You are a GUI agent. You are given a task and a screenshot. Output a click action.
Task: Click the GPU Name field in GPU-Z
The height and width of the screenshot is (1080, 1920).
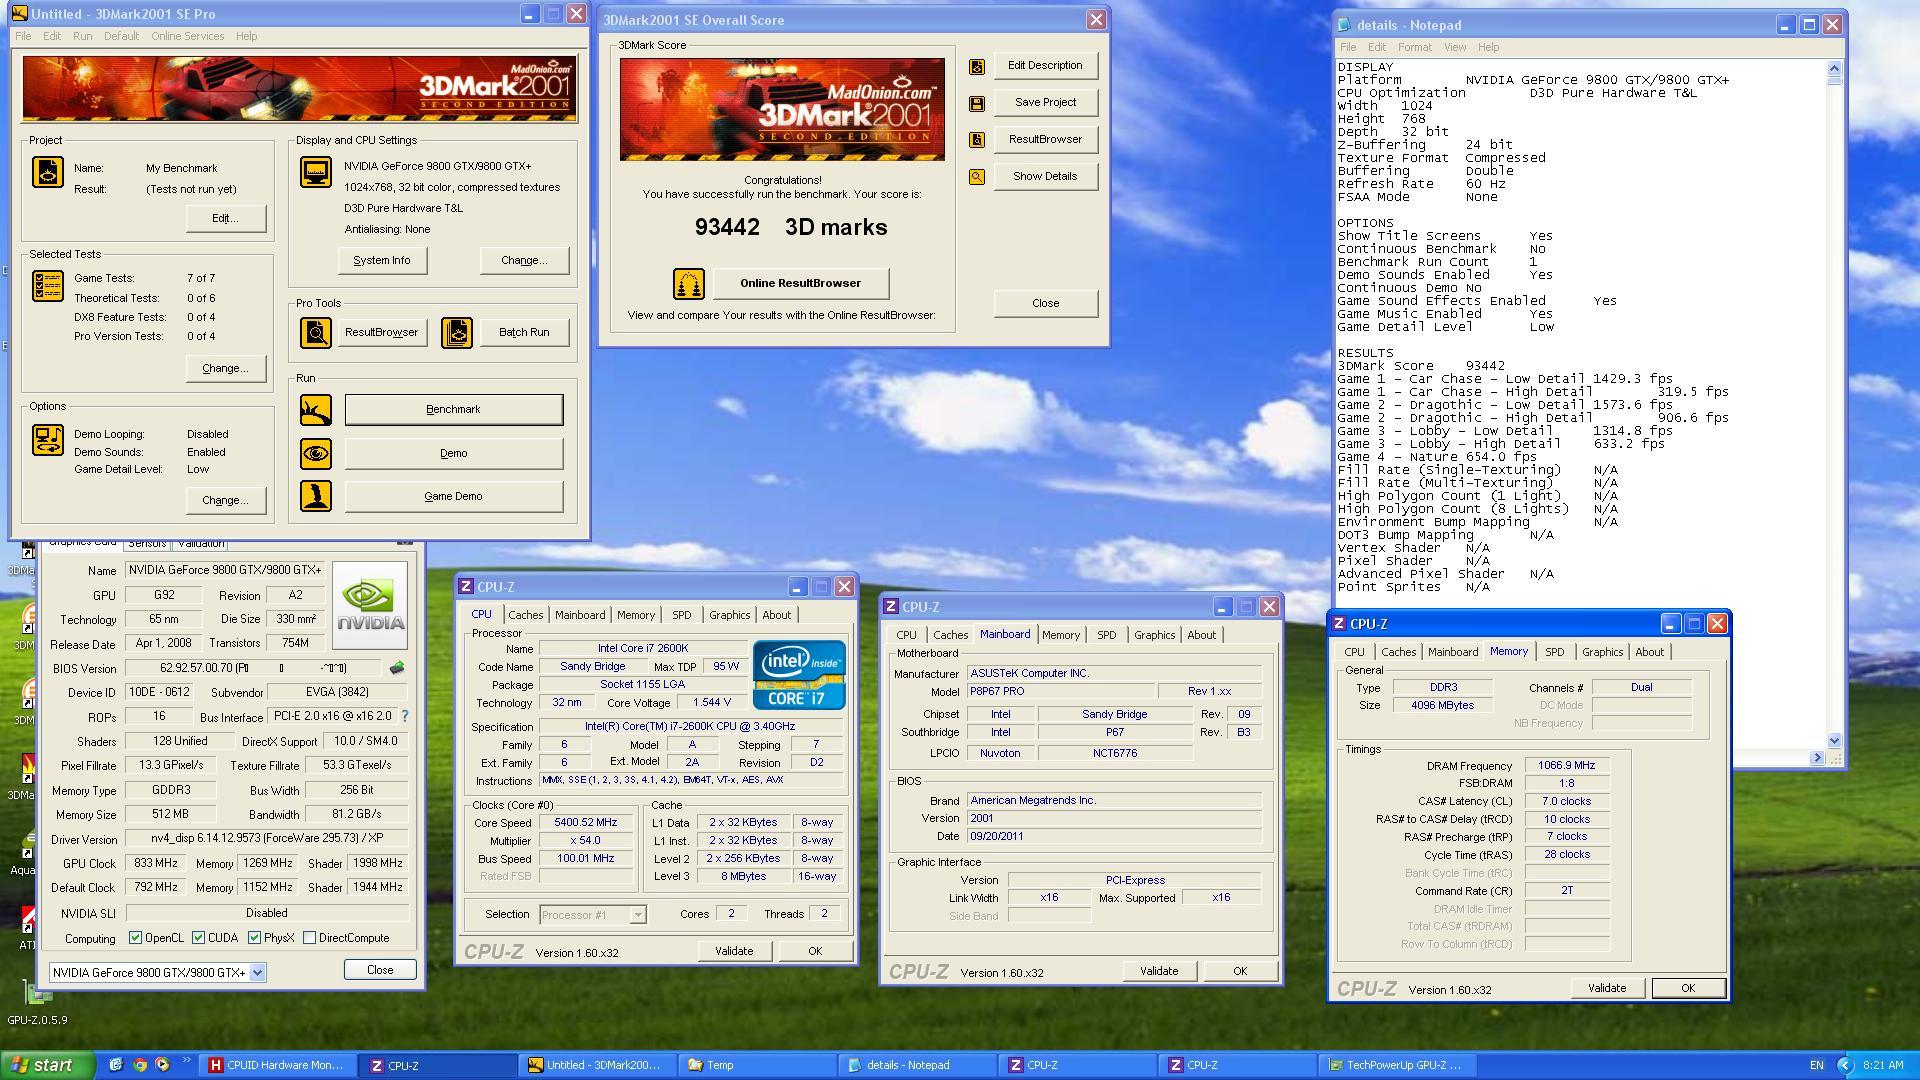coord(225,570)
